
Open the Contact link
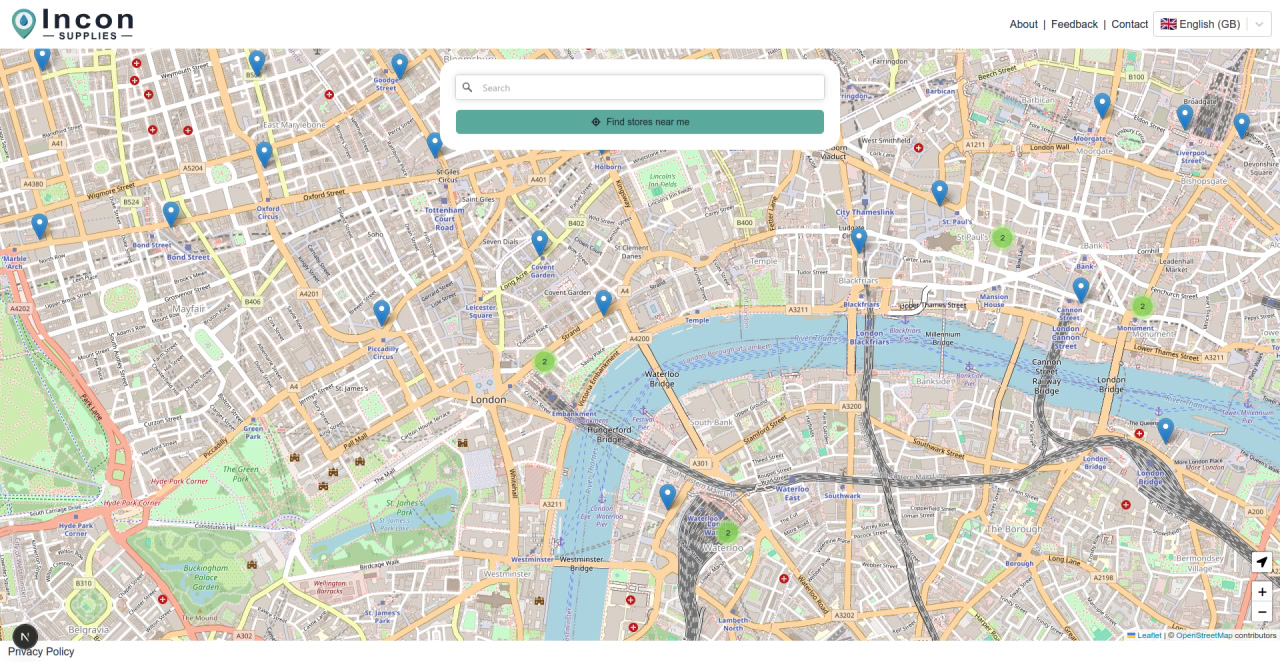point(1130,24)
